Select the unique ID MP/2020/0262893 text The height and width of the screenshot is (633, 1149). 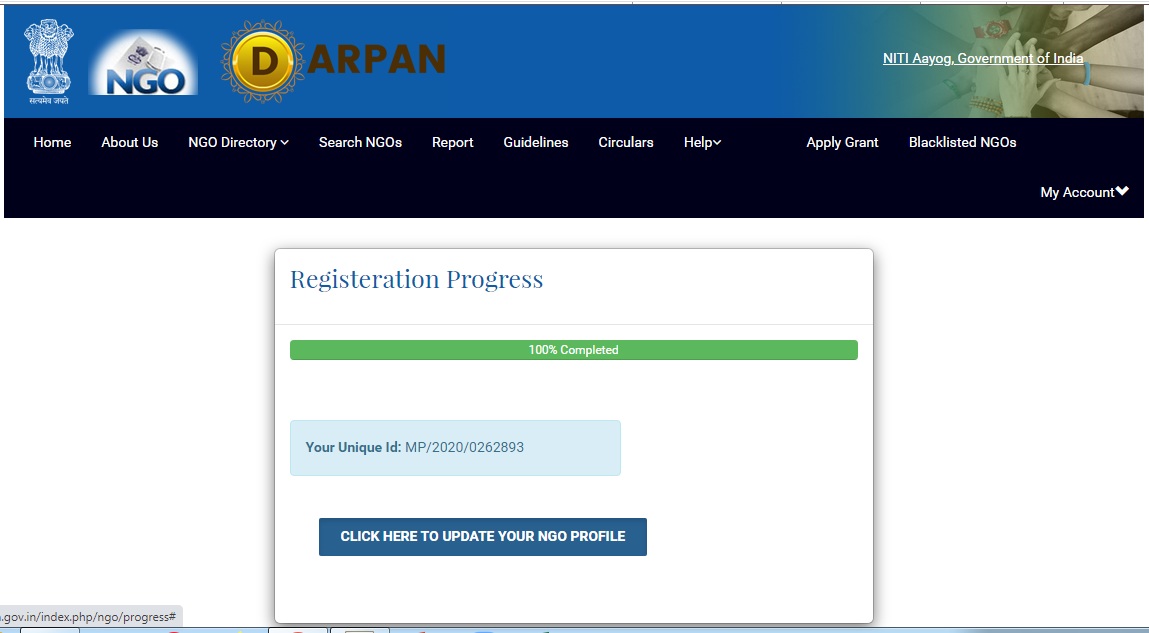465,447
